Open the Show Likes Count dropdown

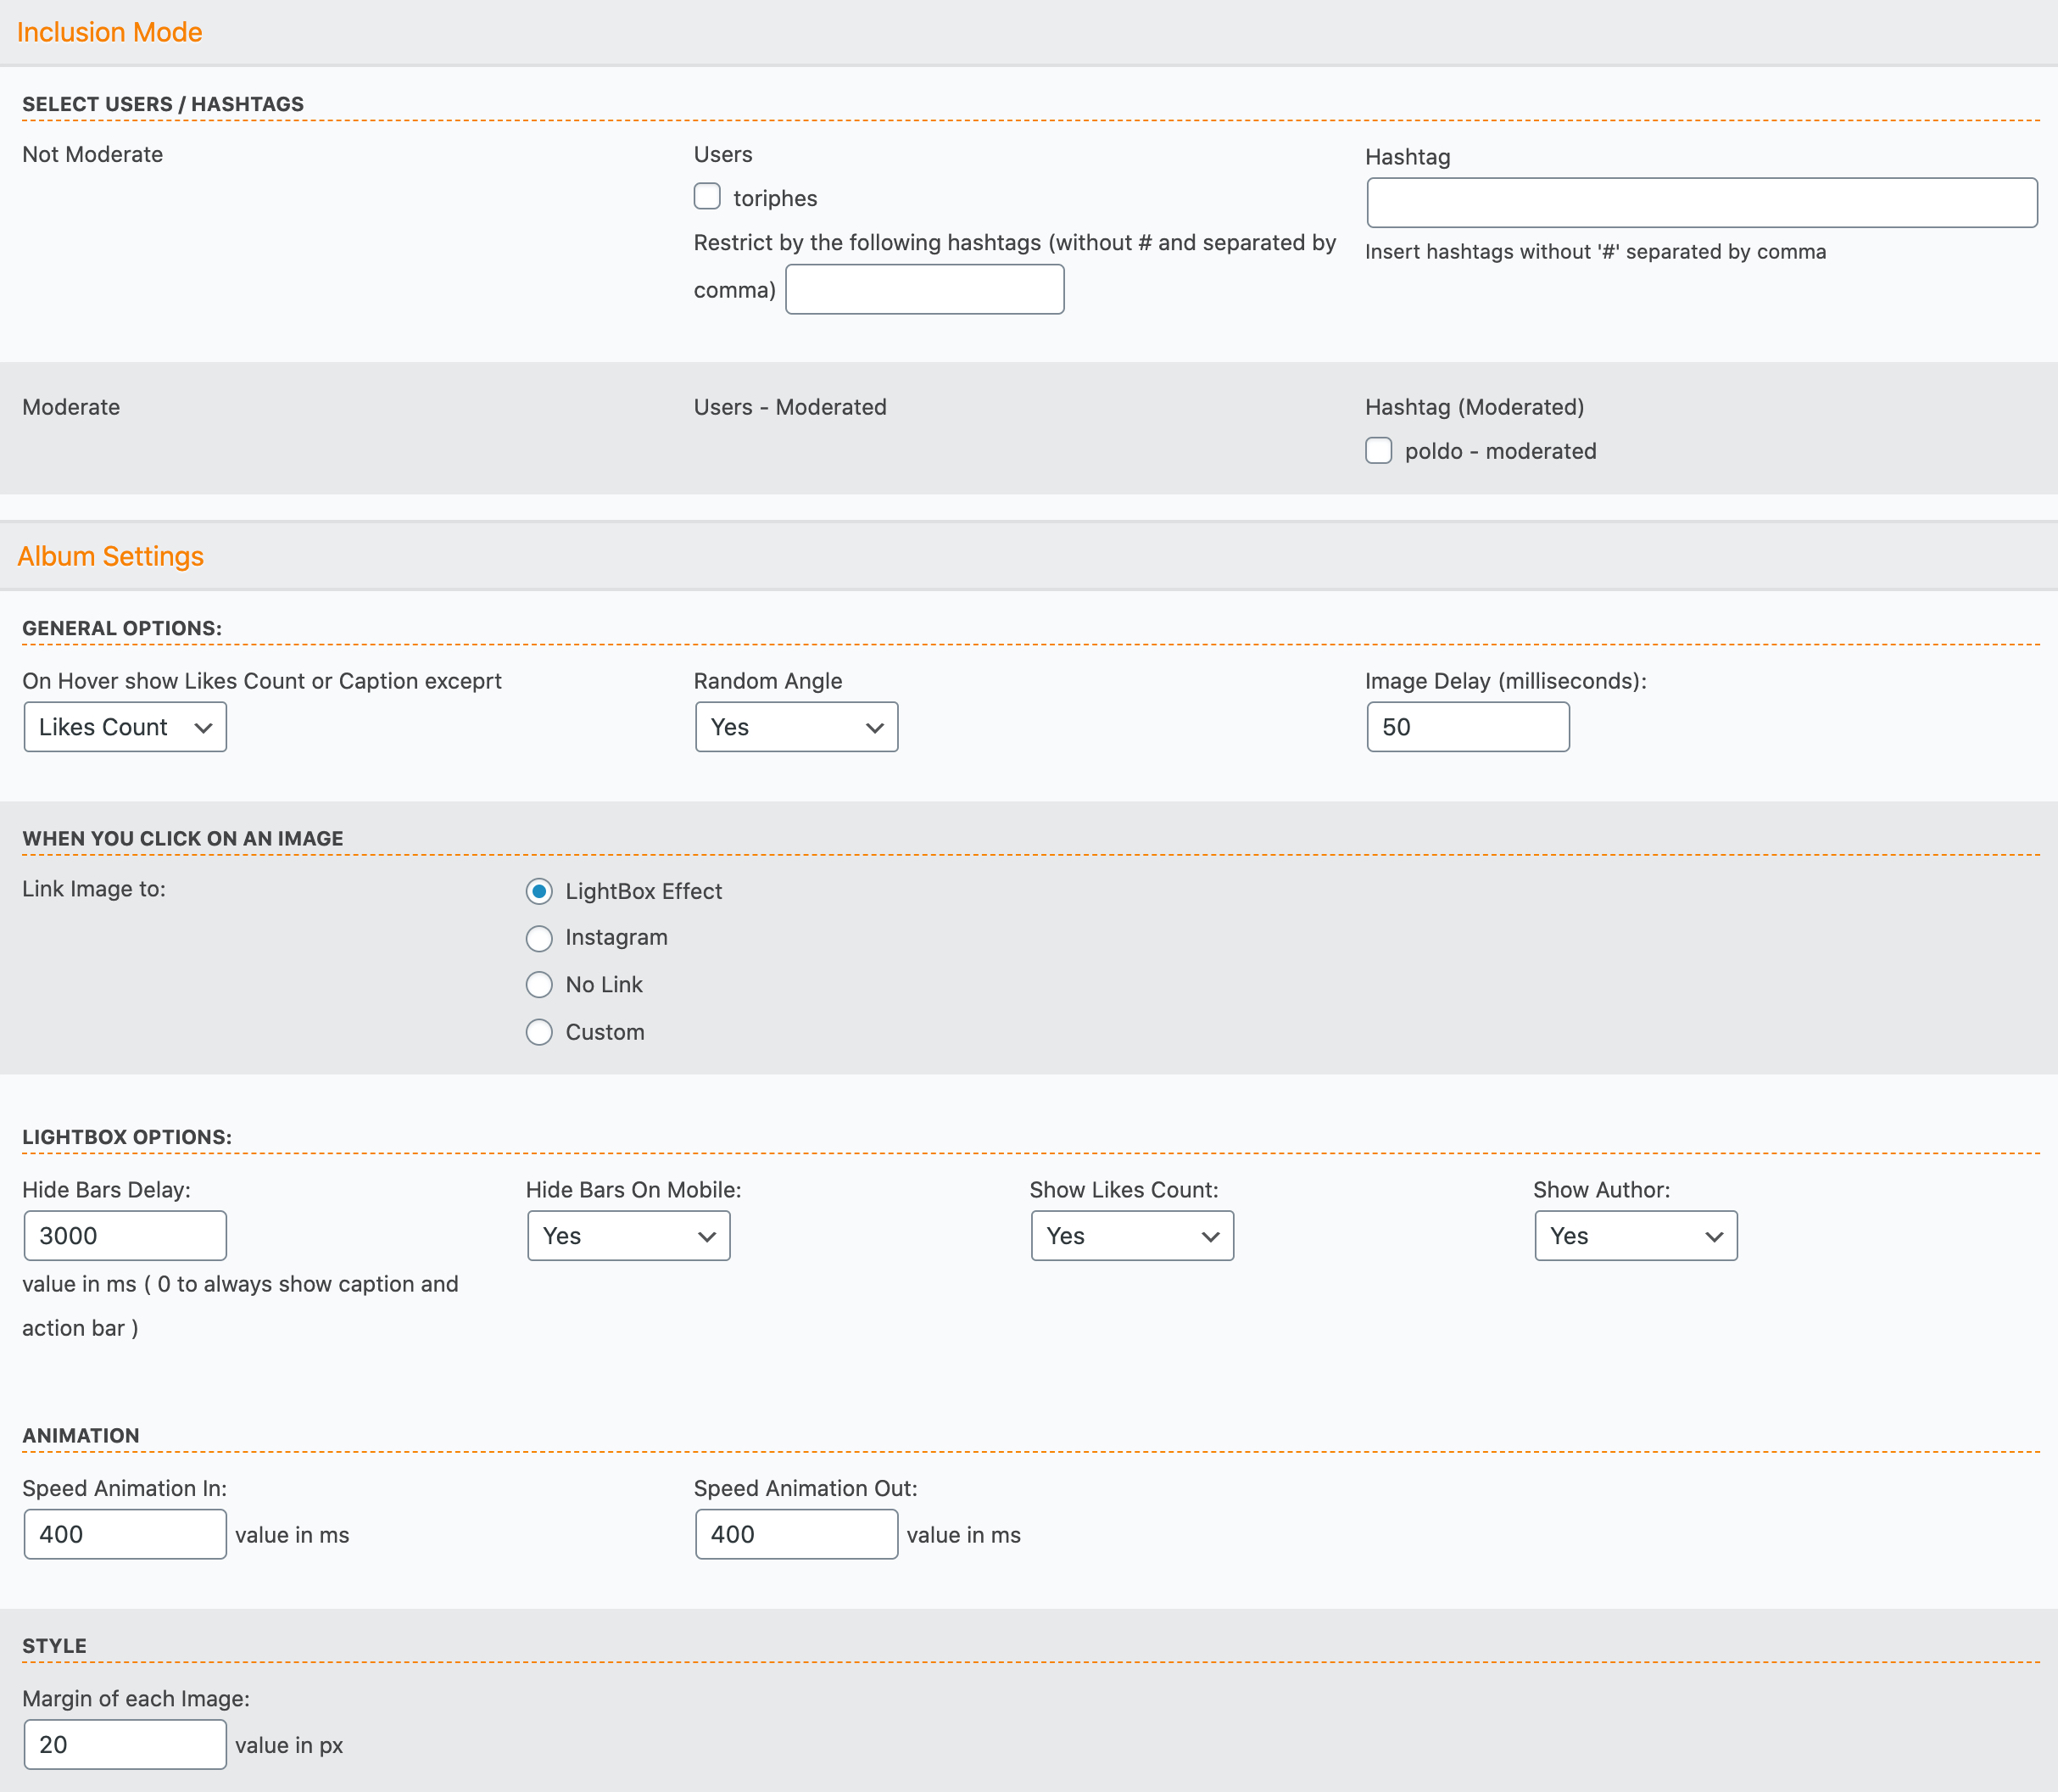click(1132, 1236)
